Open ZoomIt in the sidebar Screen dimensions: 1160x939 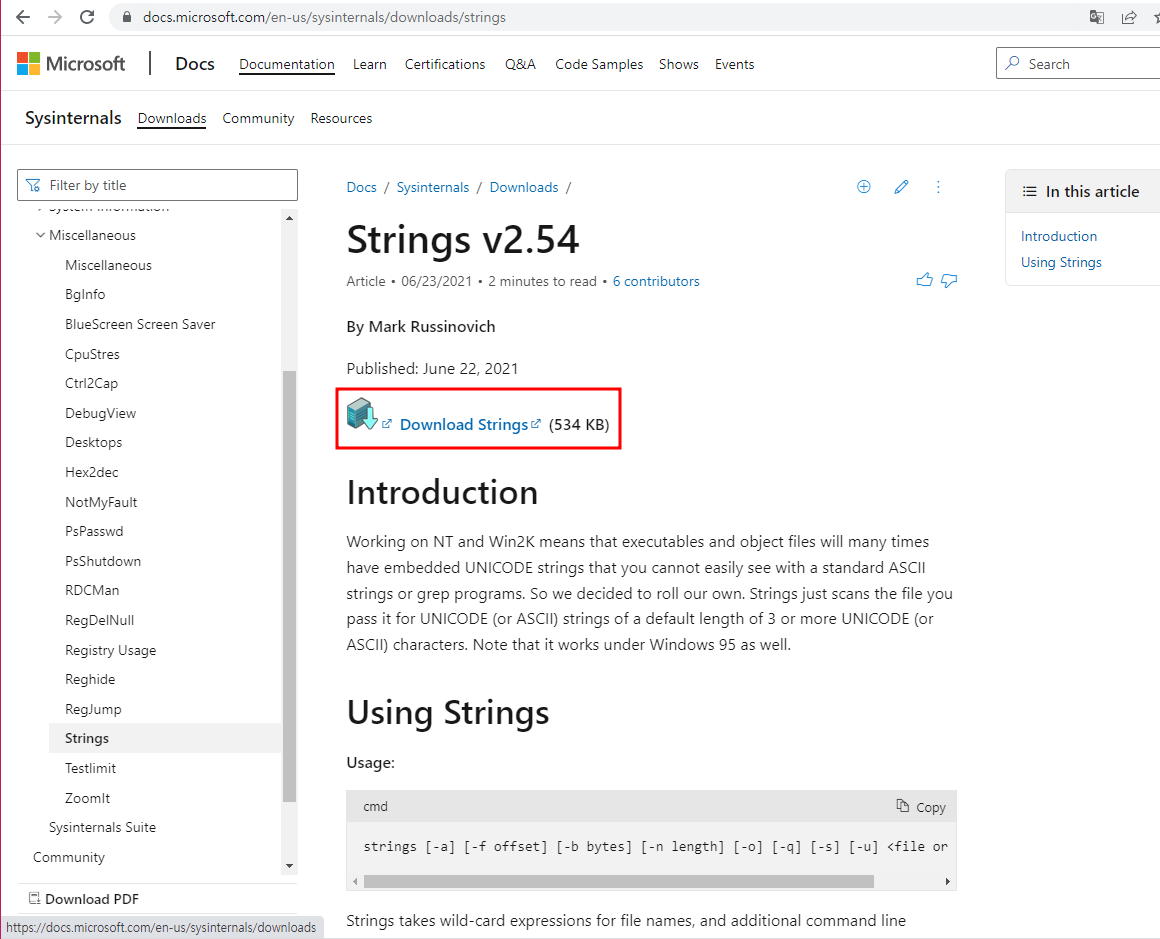(87, 798)
